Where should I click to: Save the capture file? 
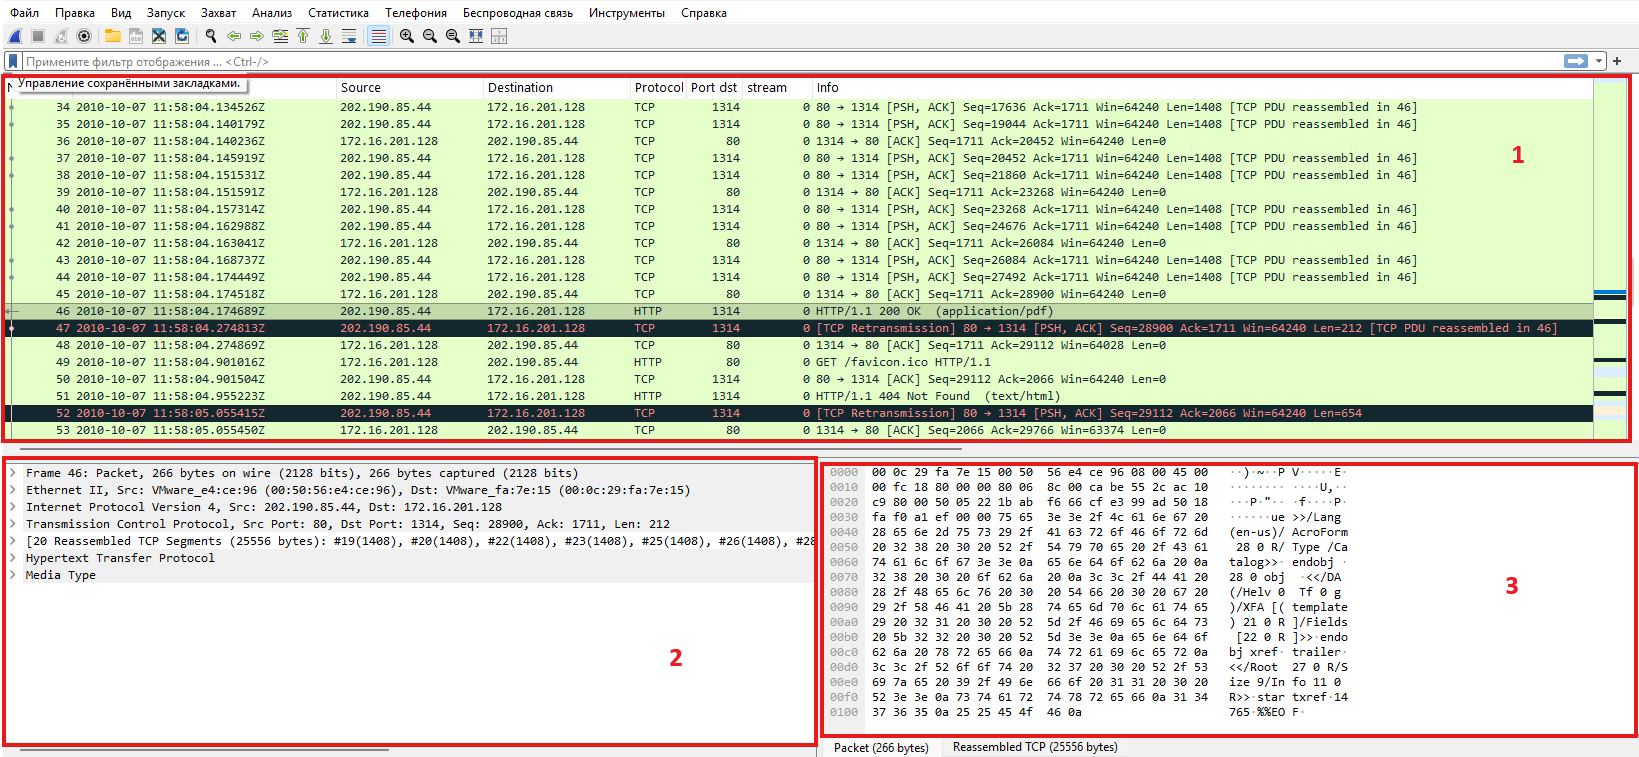[136, 36]
